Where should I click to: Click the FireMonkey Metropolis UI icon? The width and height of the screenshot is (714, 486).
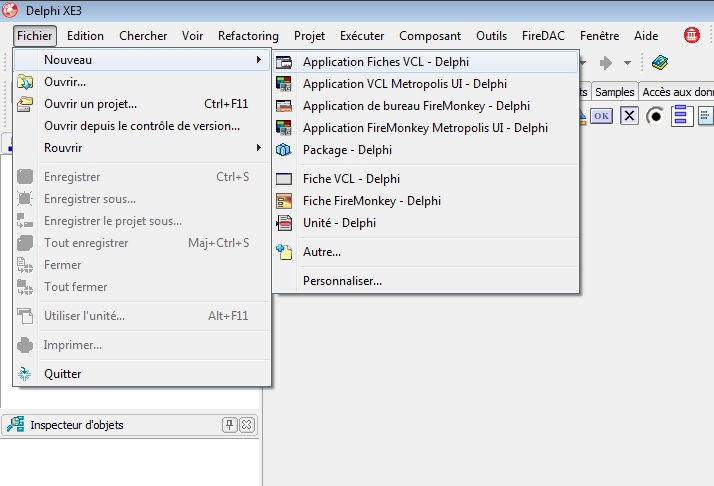[284, 128]
